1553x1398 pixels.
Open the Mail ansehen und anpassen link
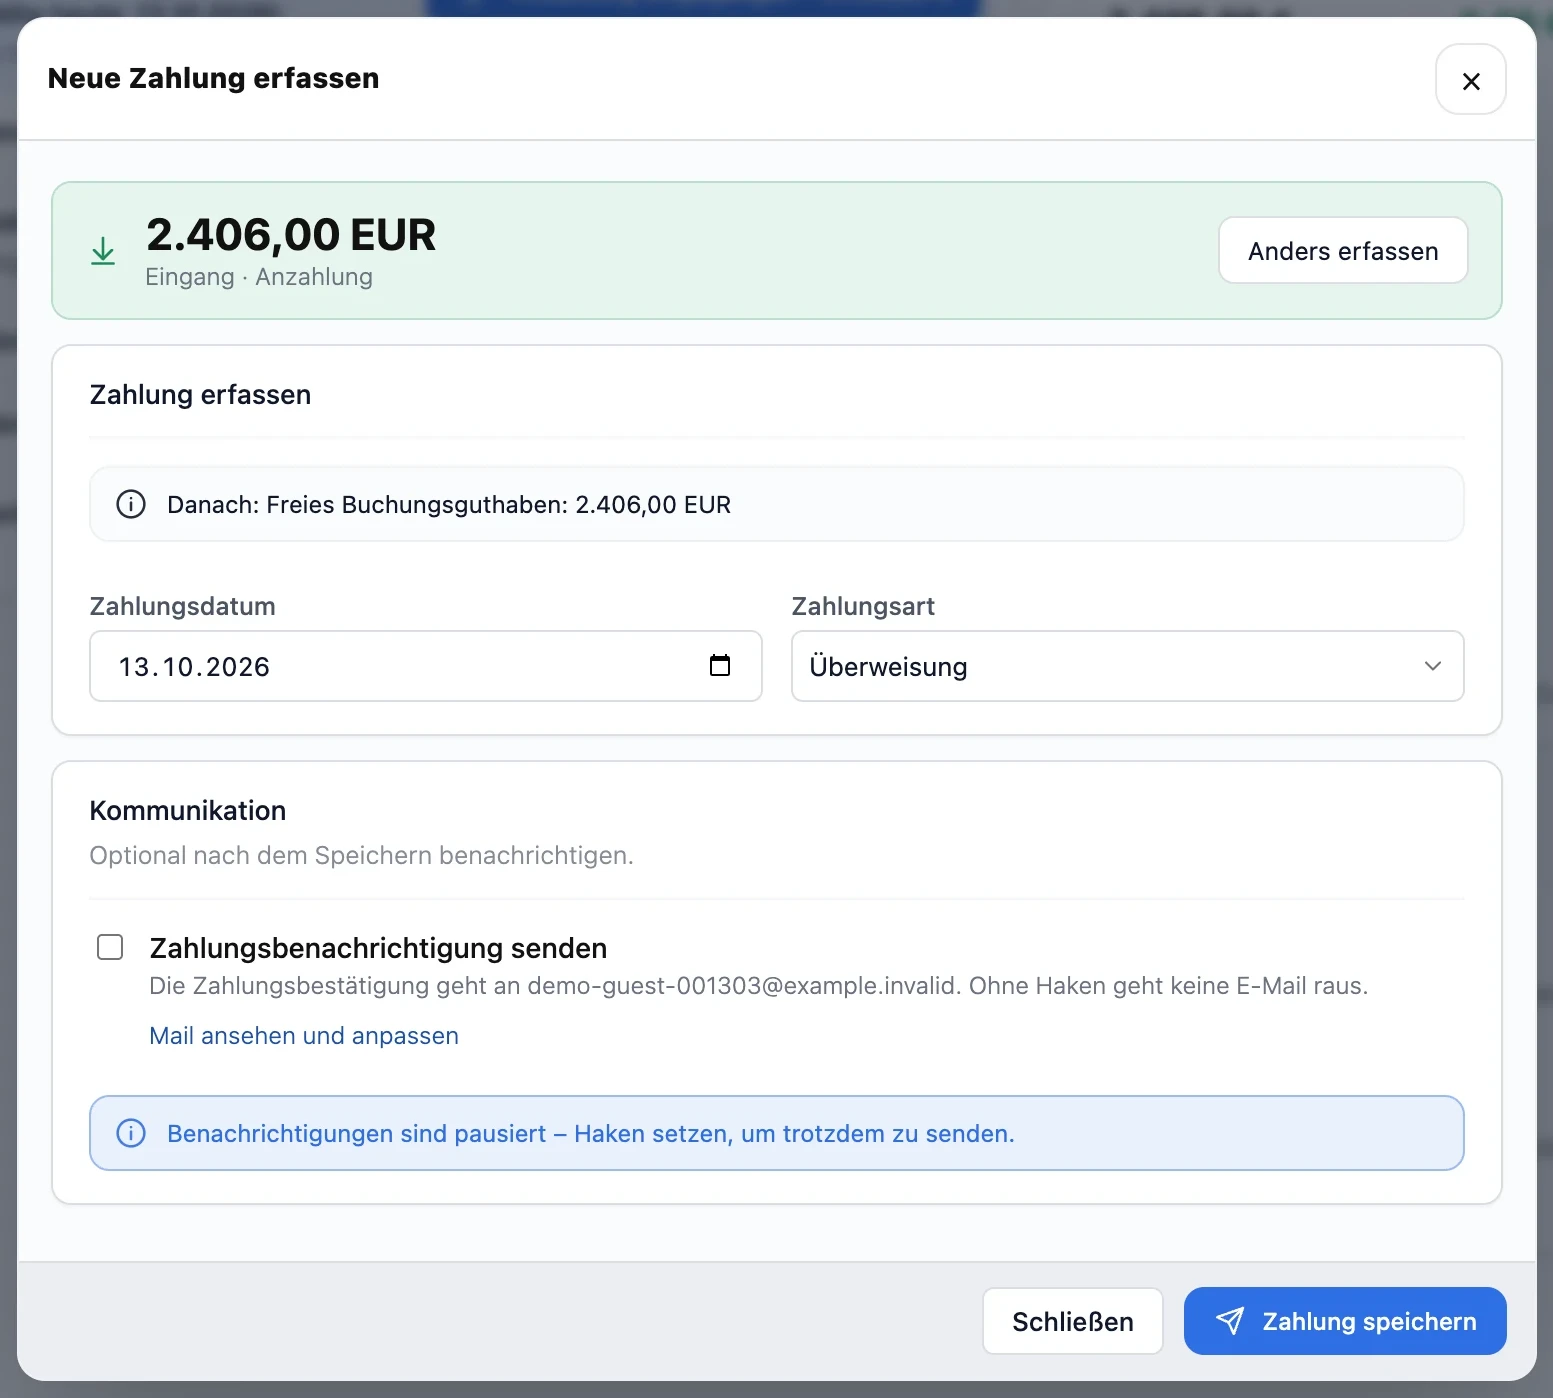pyautogui.click(x=304, y=1035)
